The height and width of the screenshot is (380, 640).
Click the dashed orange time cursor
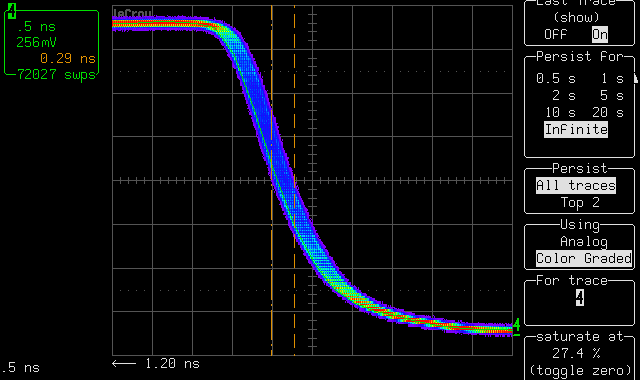[295, 180]
